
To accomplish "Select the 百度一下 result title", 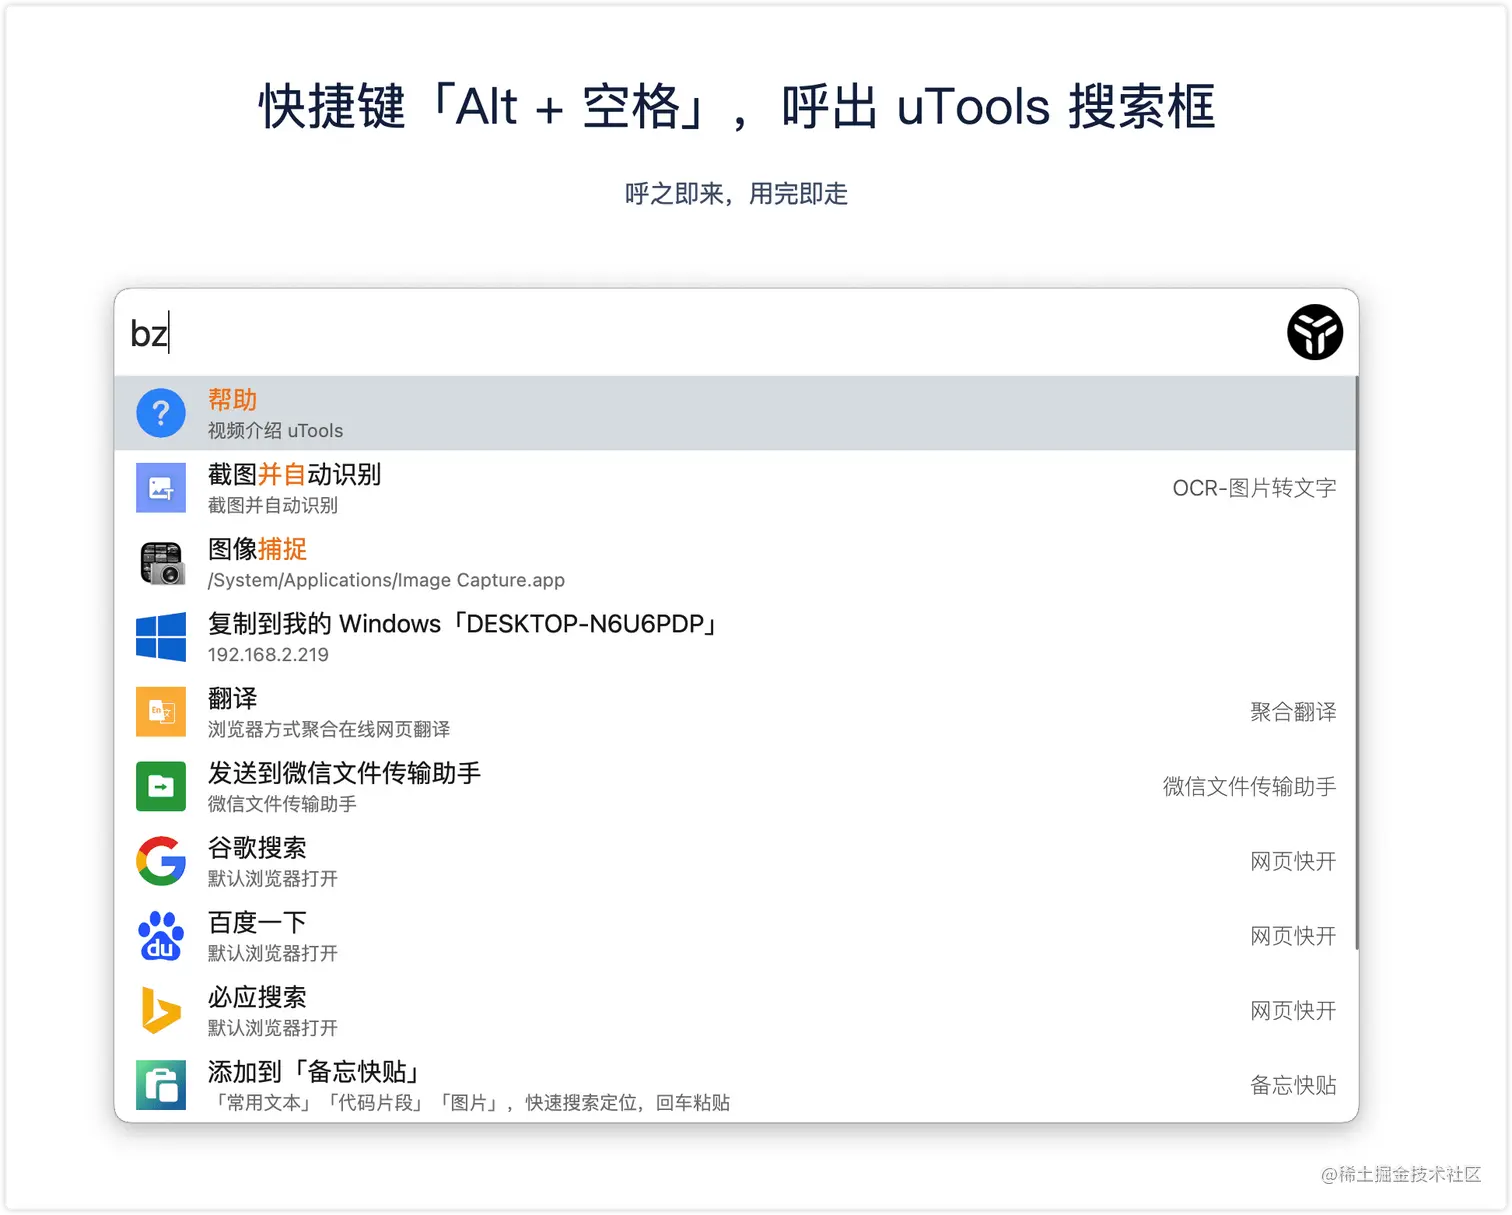I will click(257, 922).
